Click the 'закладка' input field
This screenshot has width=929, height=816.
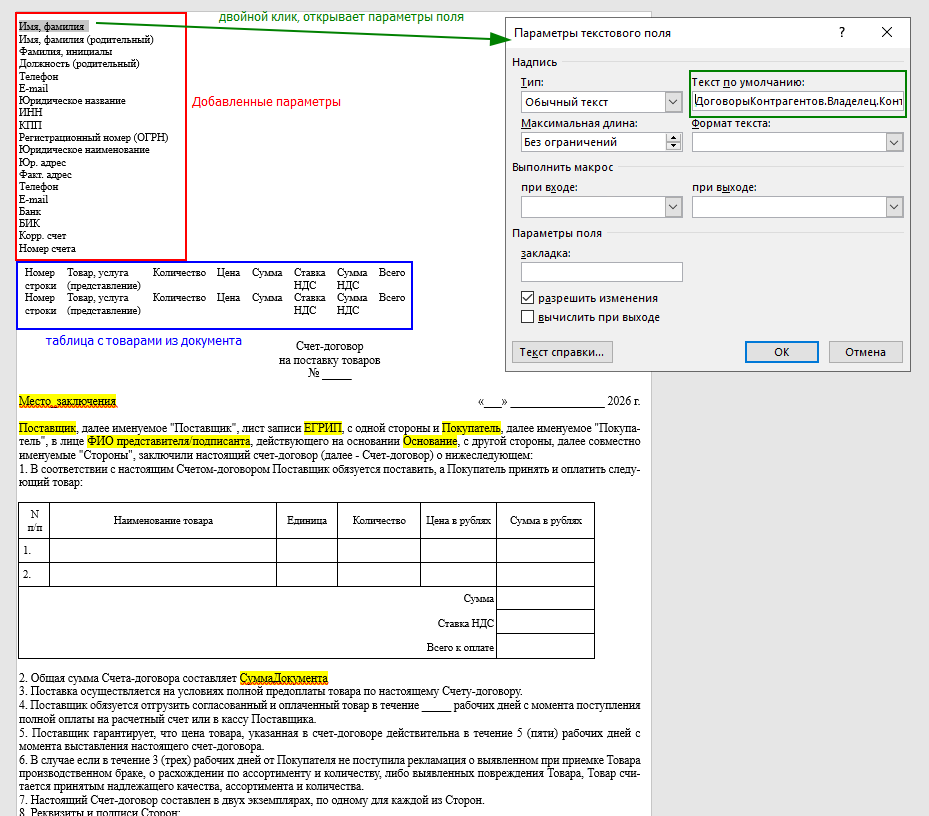(x=601, y=272)
